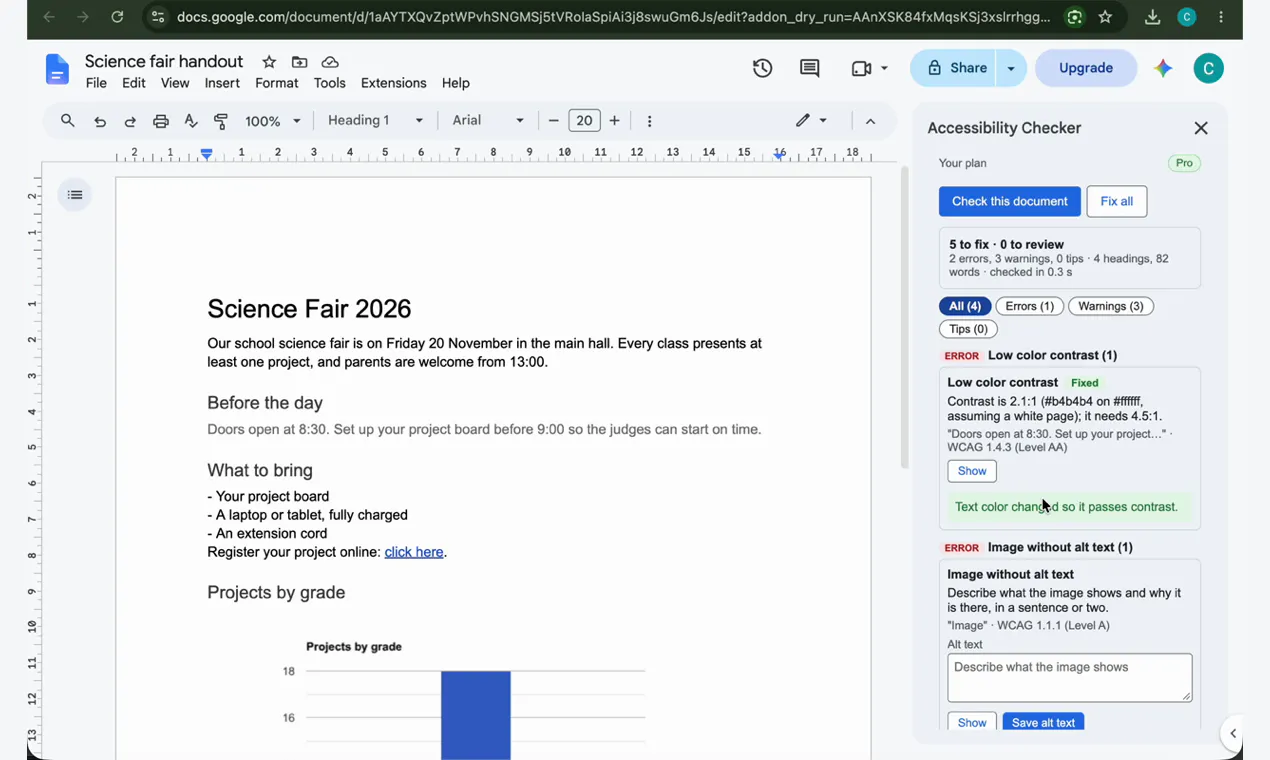Open the toolbar's three-dot more options
1270x760 pixels.
(x=650, y=121)
